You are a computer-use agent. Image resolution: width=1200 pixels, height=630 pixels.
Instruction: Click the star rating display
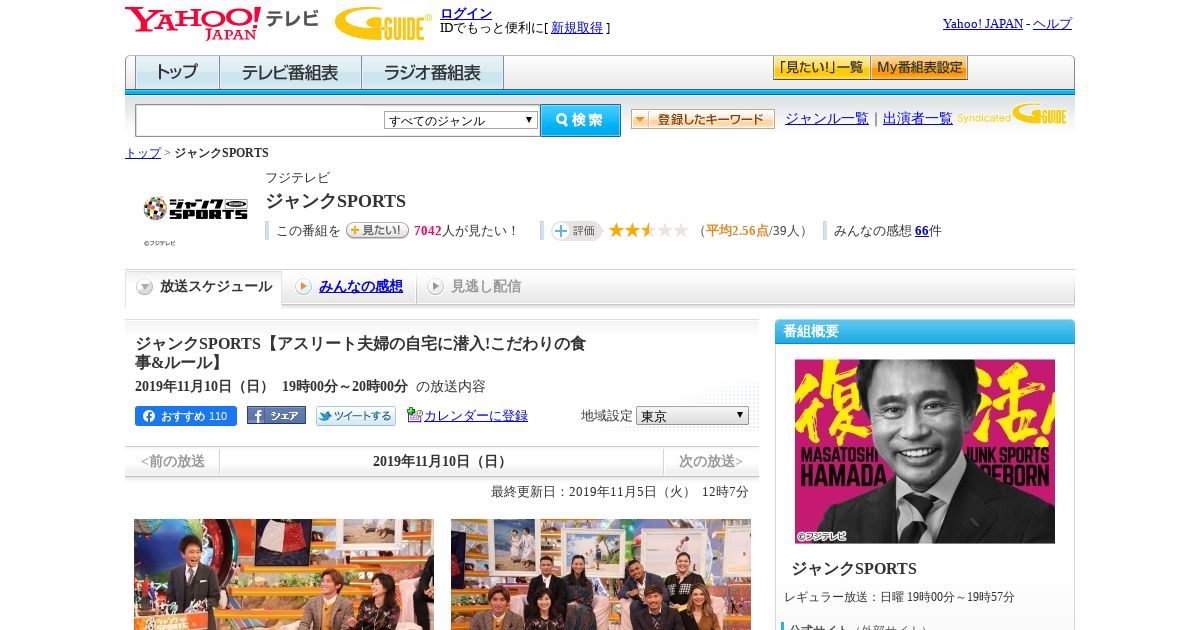648,231
